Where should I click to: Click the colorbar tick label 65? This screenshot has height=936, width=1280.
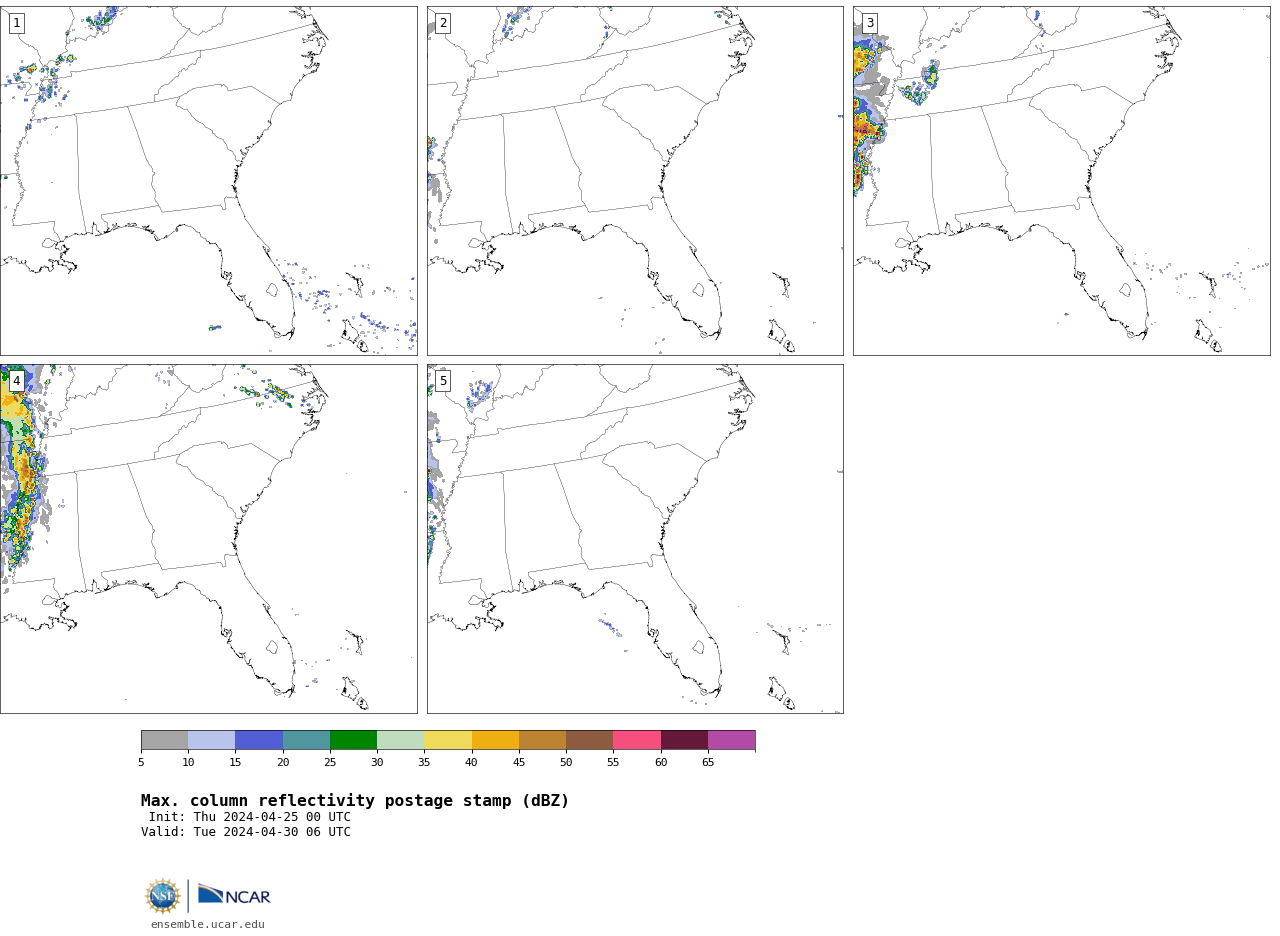coord(708,763)
